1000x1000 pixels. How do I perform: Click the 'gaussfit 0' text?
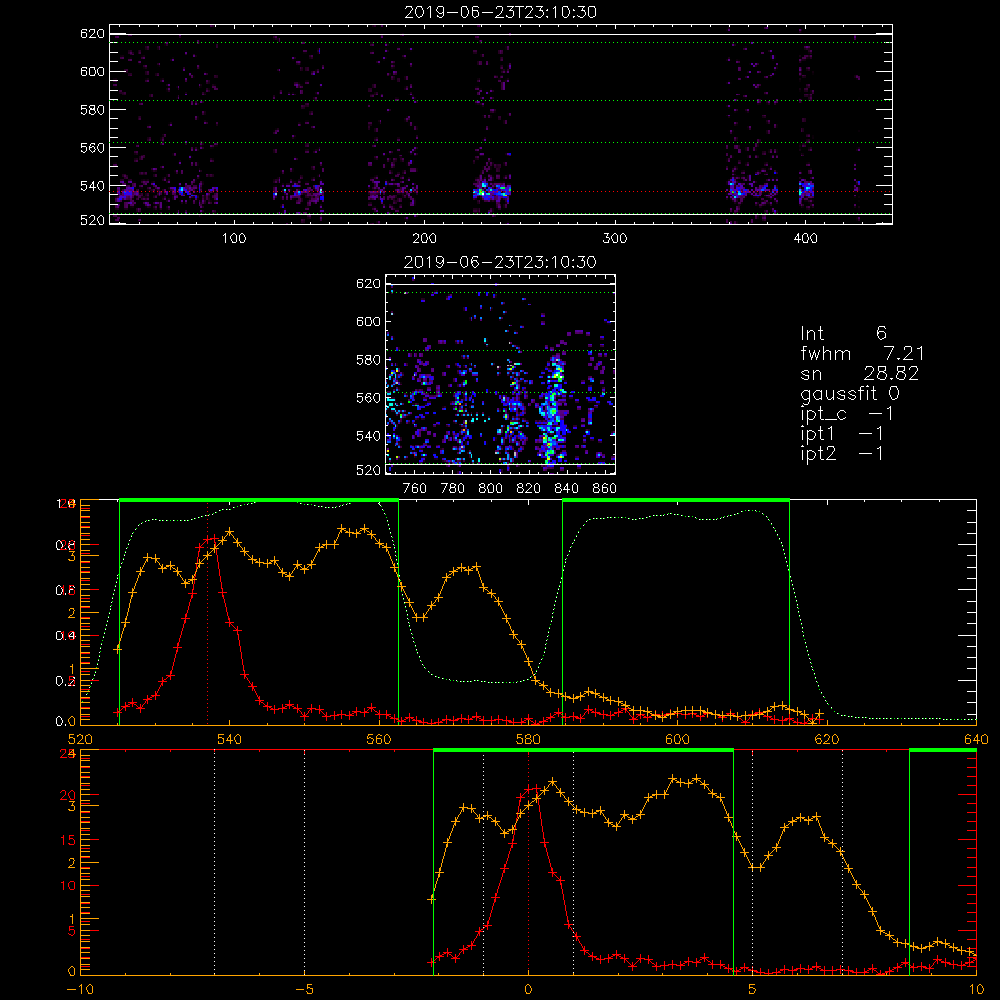click(850, 393)
